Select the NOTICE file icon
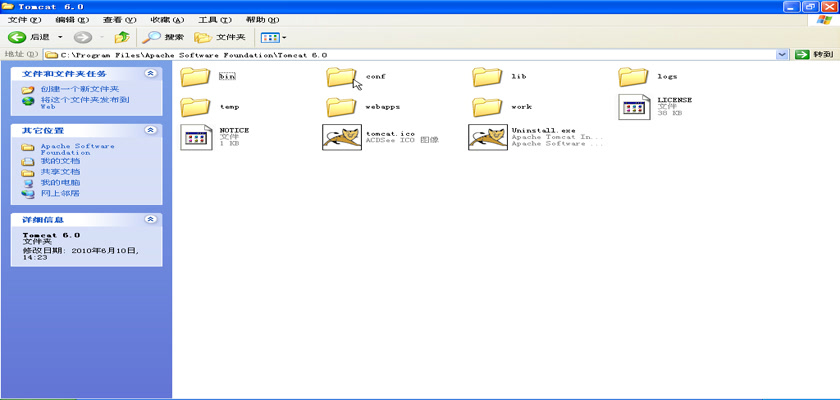Image resolution: width=840 pixels, height=400 pixels. (x=196, y=137)
